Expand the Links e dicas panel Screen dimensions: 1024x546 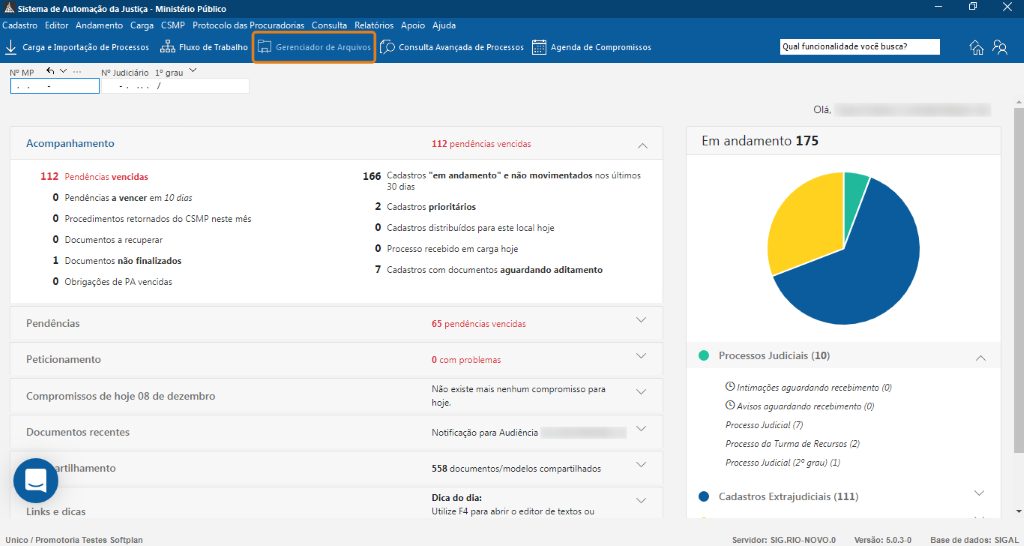[641, 500]
